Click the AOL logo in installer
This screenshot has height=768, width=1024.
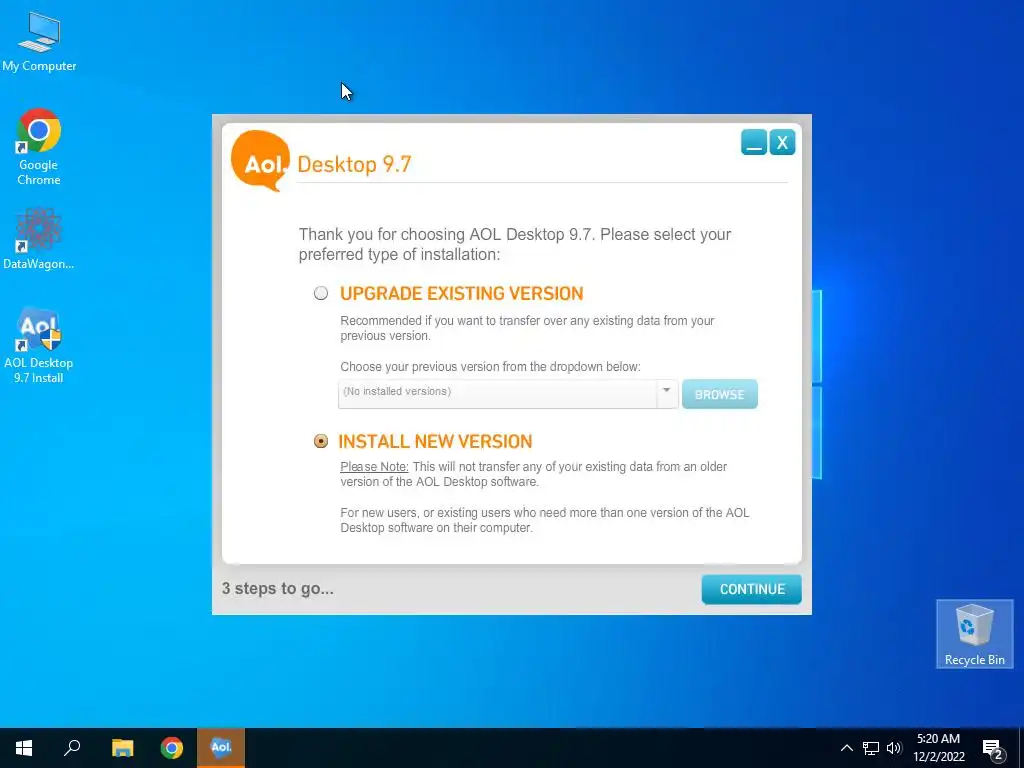[x=261, y=161]
